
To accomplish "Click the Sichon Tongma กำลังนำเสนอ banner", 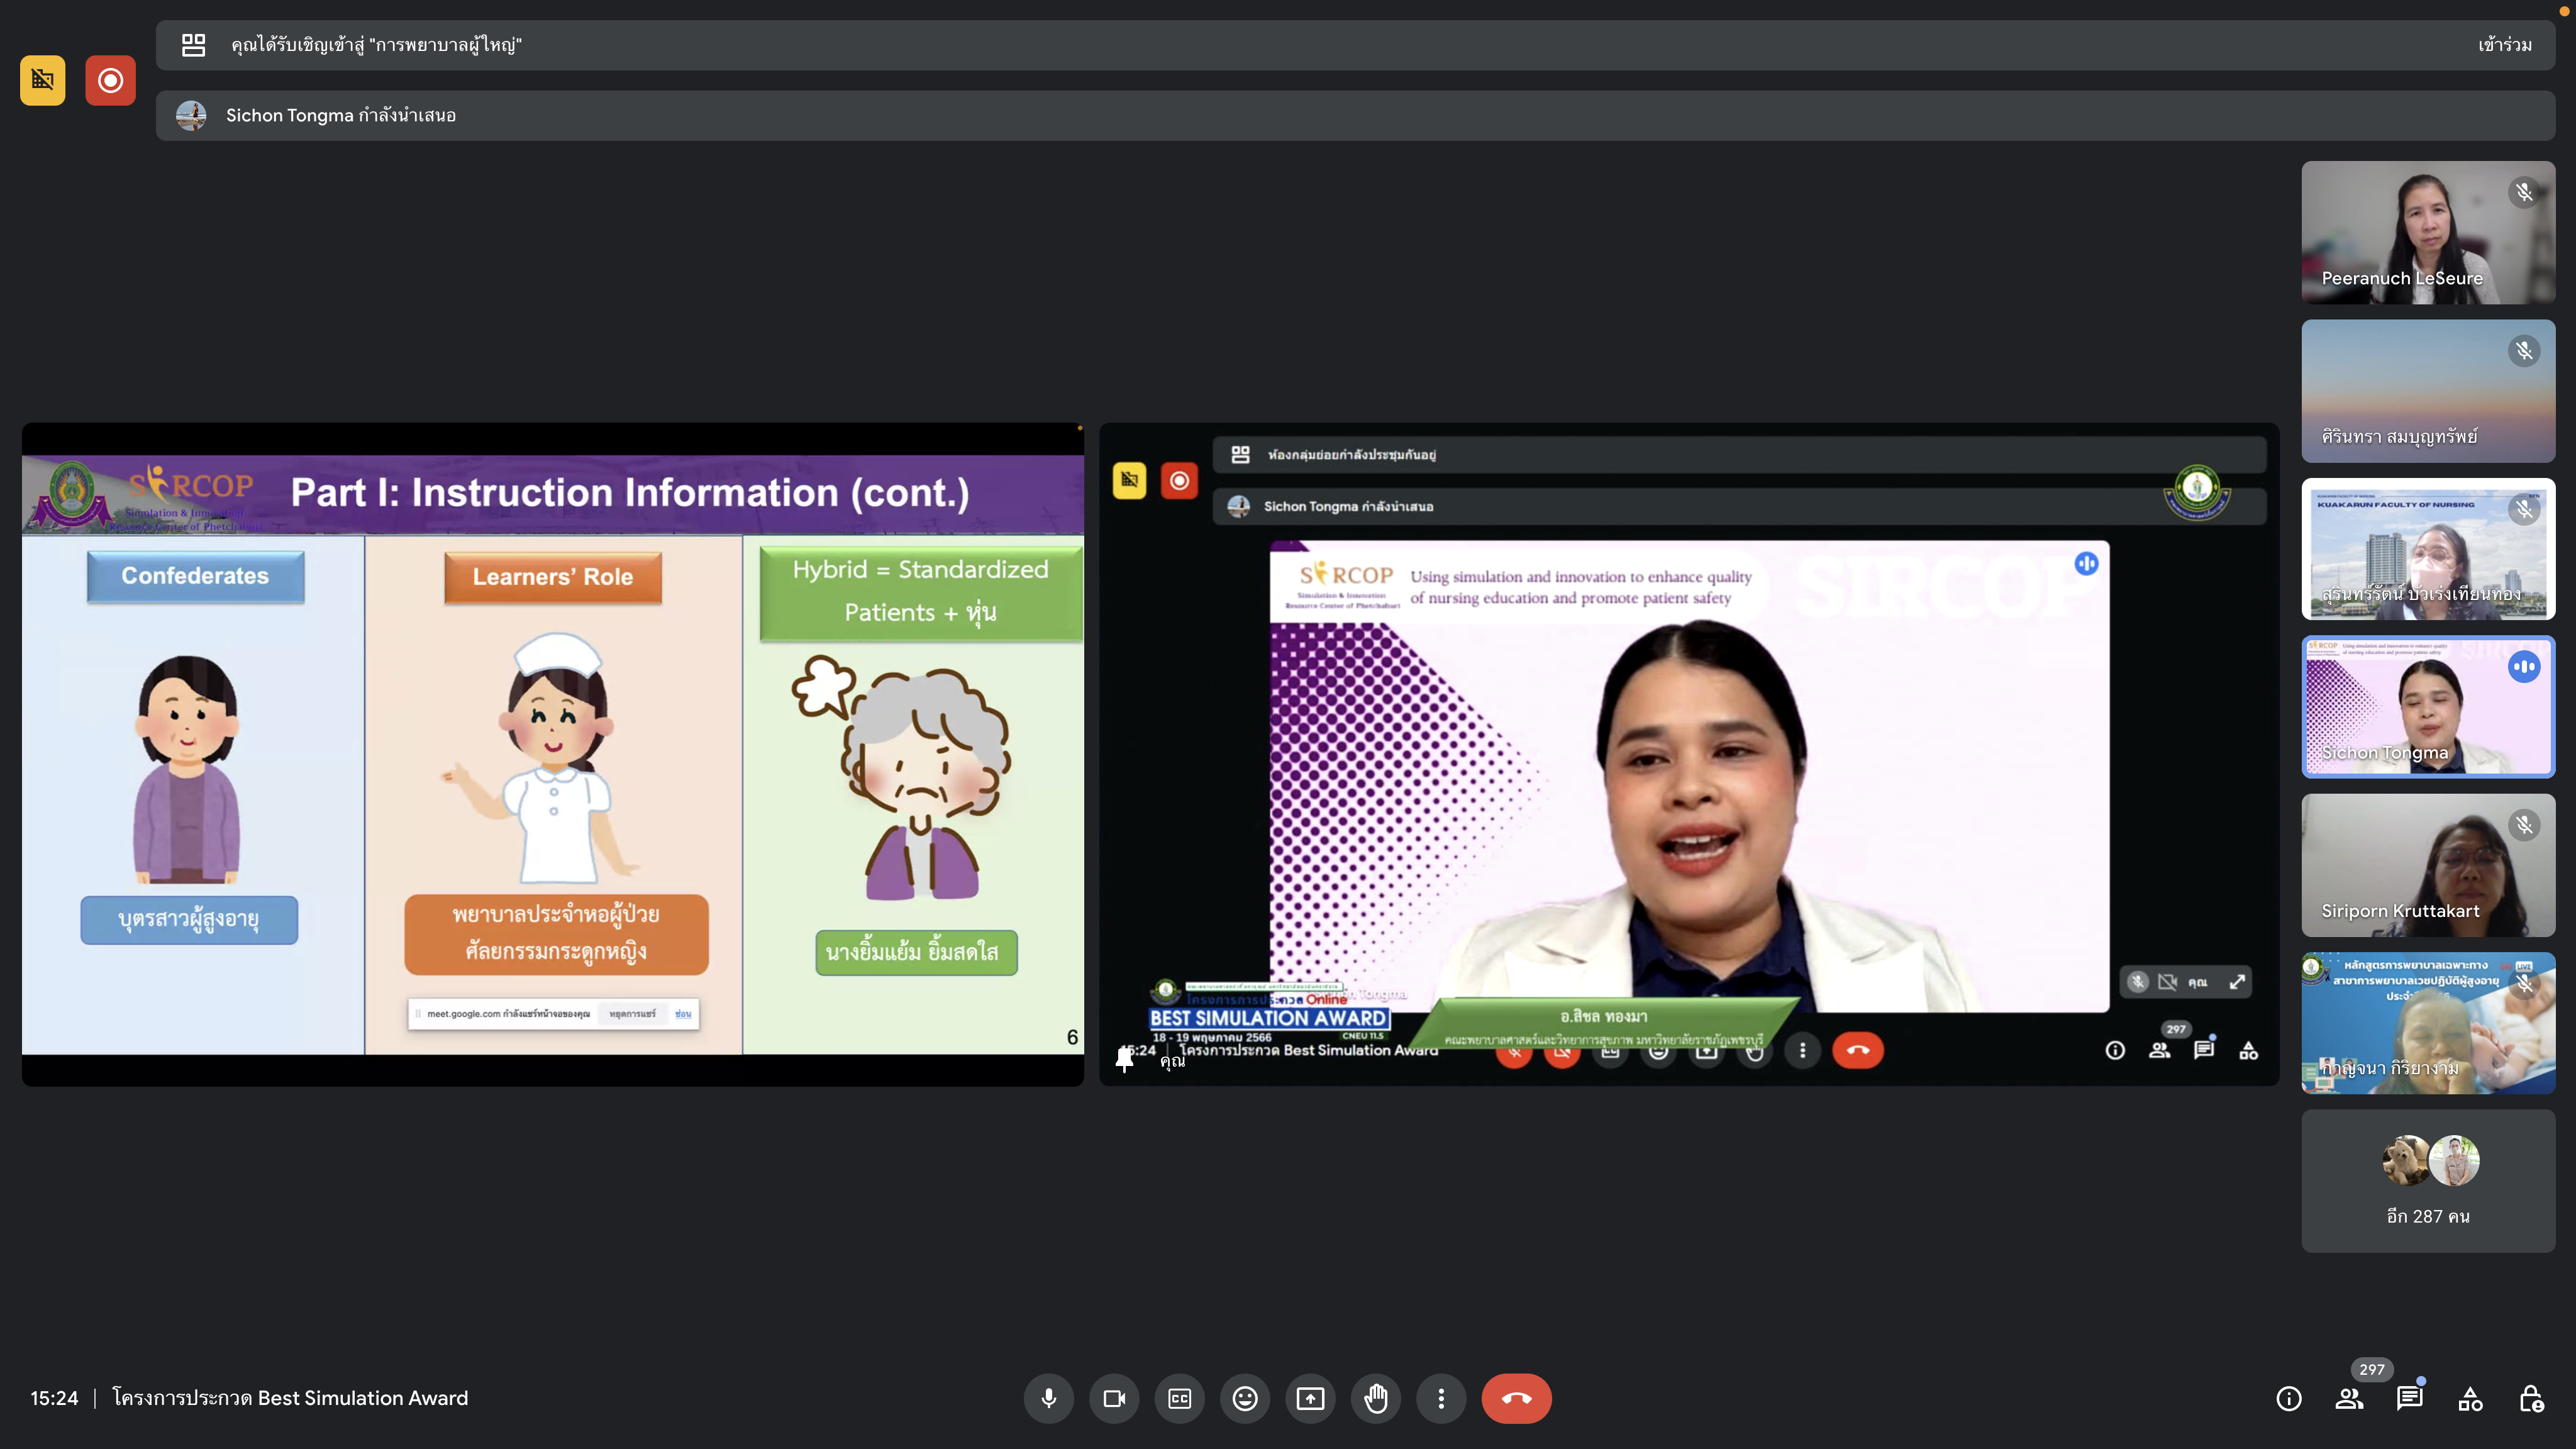I will tap(1355, 116).
